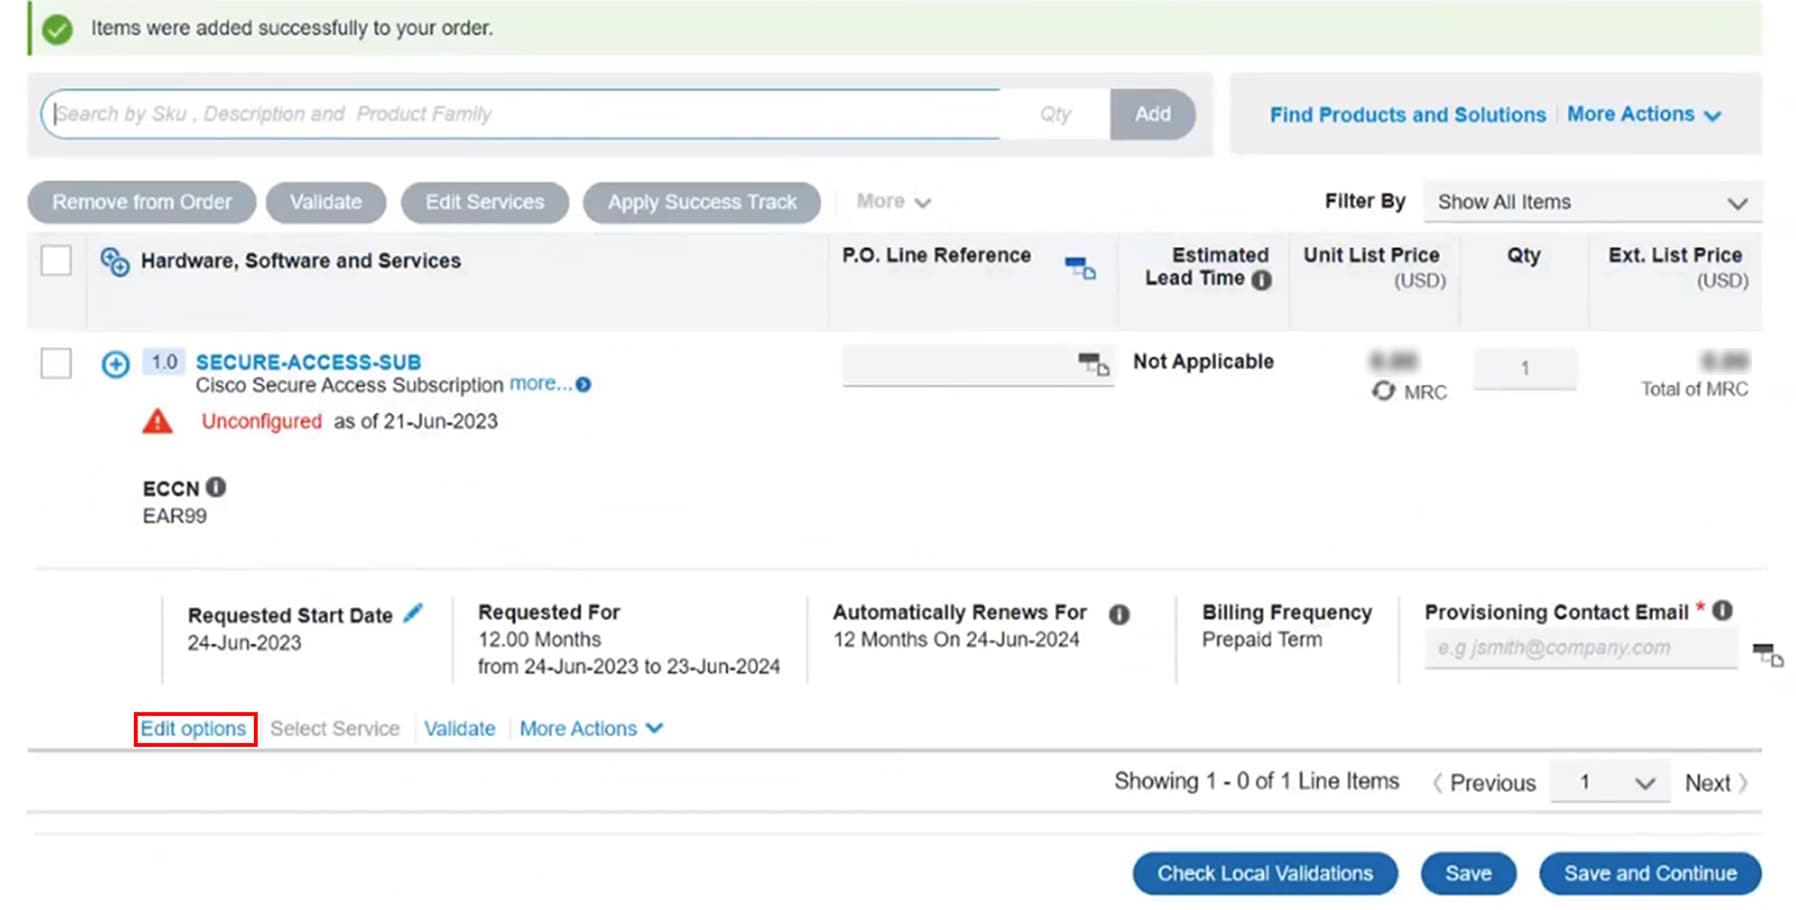1796x910 pixels.
Task: Click the Edit options link
Action: tap(193, 728)
